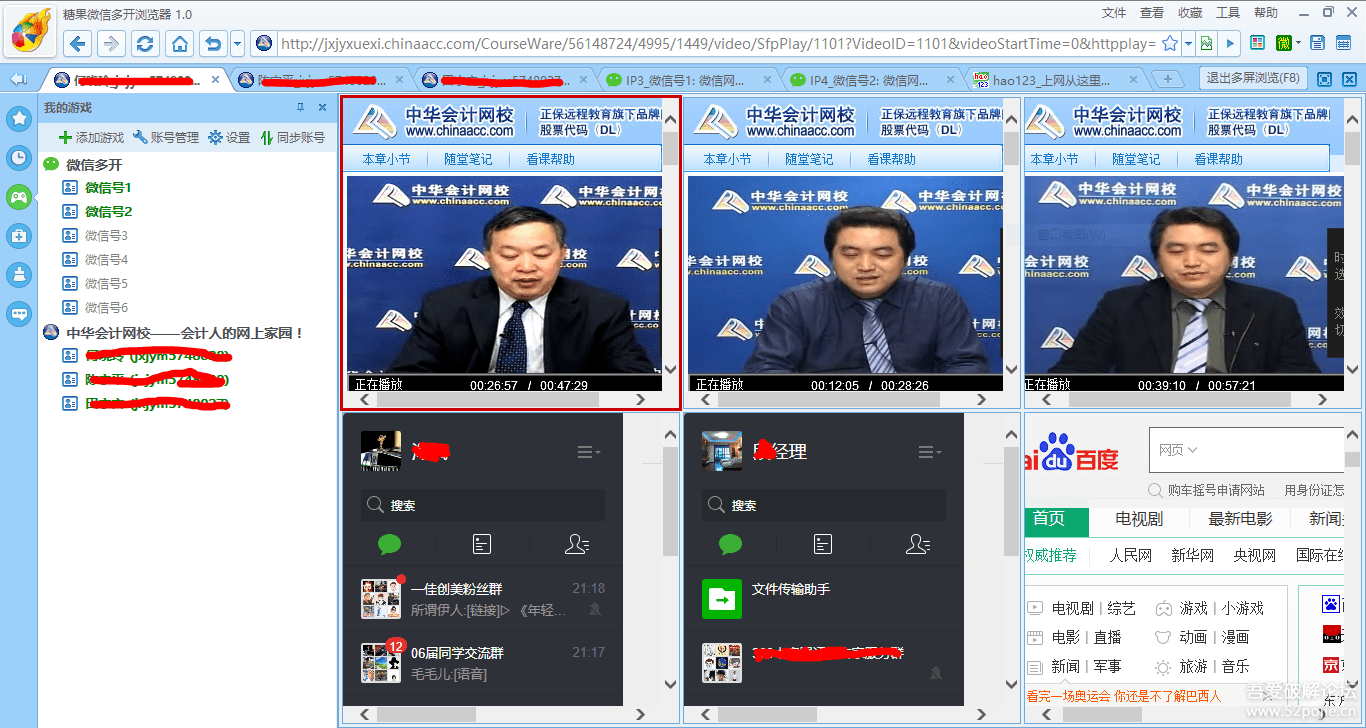The image size is (1366, 728).
Task: Open the 工具 menu
Action: pos(1228,13)
